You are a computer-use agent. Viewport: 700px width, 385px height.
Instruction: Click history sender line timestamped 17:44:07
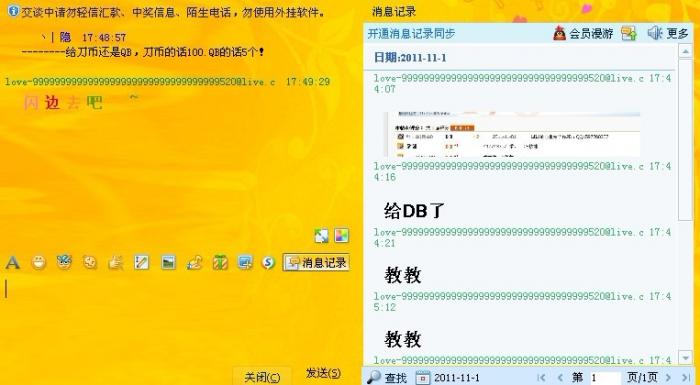[522, 84]
